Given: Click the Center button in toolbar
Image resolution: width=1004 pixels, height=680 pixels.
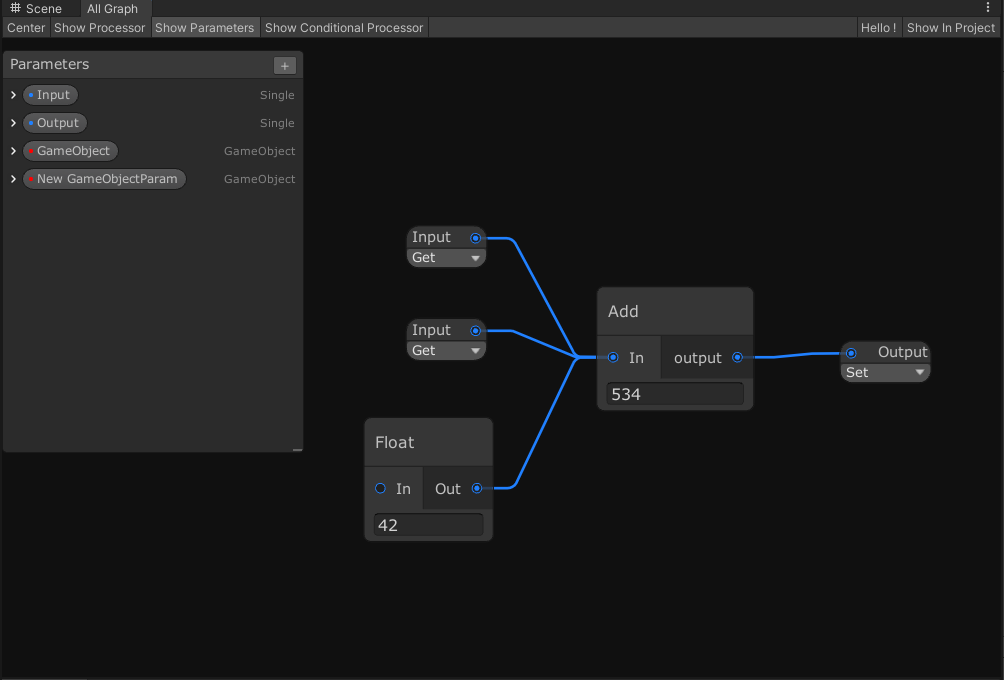Looking at the screenshot, I should tap(26, 28).
